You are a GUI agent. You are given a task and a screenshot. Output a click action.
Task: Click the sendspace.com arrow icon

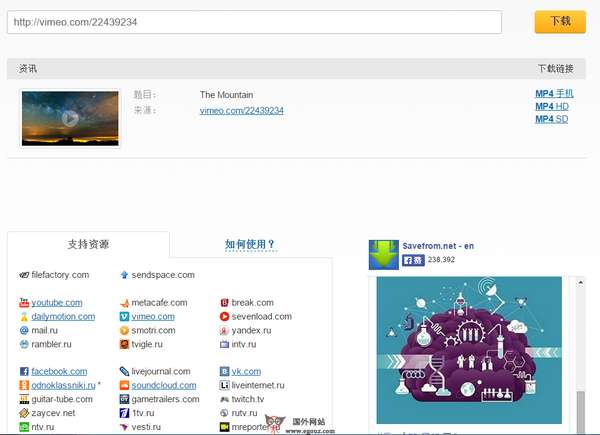point(124,275)
